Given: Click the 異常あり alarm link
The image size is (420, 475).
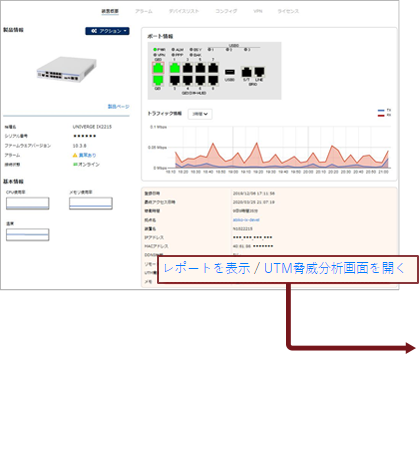Looking at the screenshot, I should 87,155.
